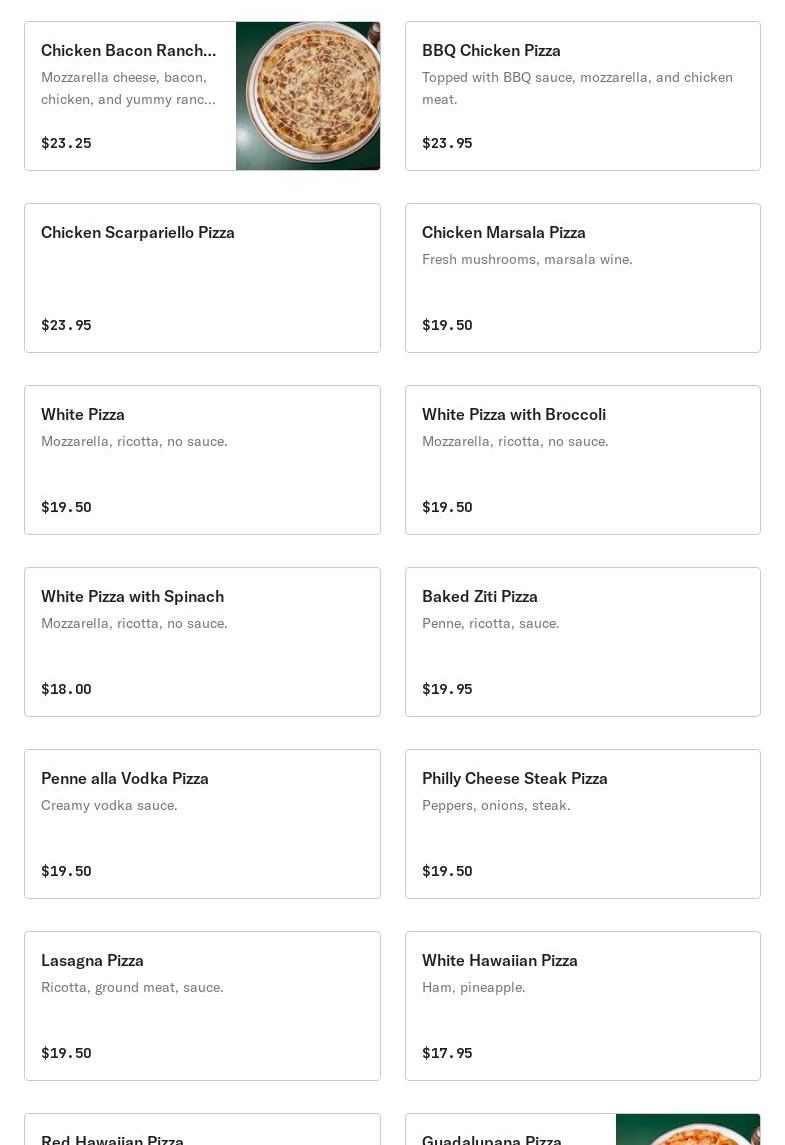Click the Creamy vodka sauce description
The image size is (785, 1145).
pyautogui.click(x=110, y=805)
